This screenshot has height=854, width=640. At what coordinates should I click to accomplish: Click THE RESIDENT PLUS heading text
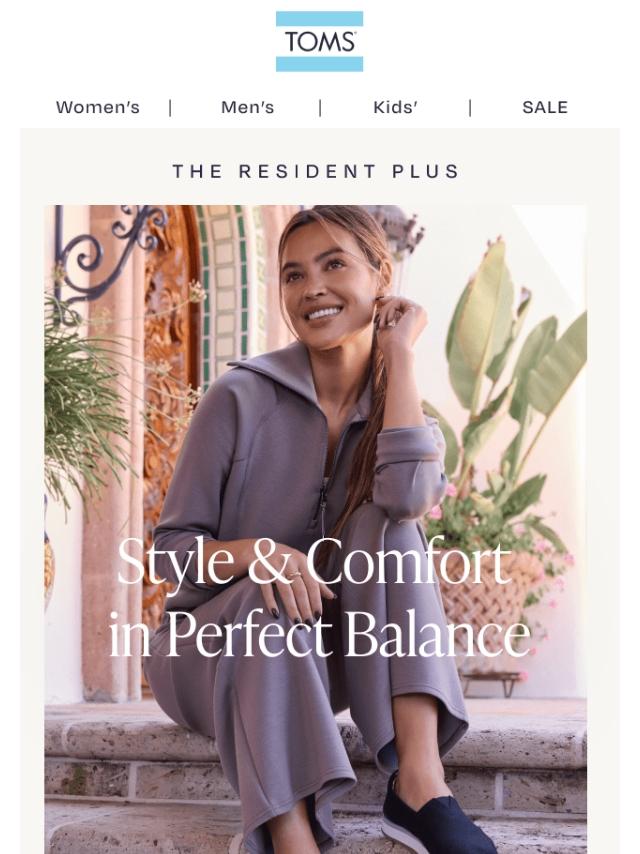316,172
